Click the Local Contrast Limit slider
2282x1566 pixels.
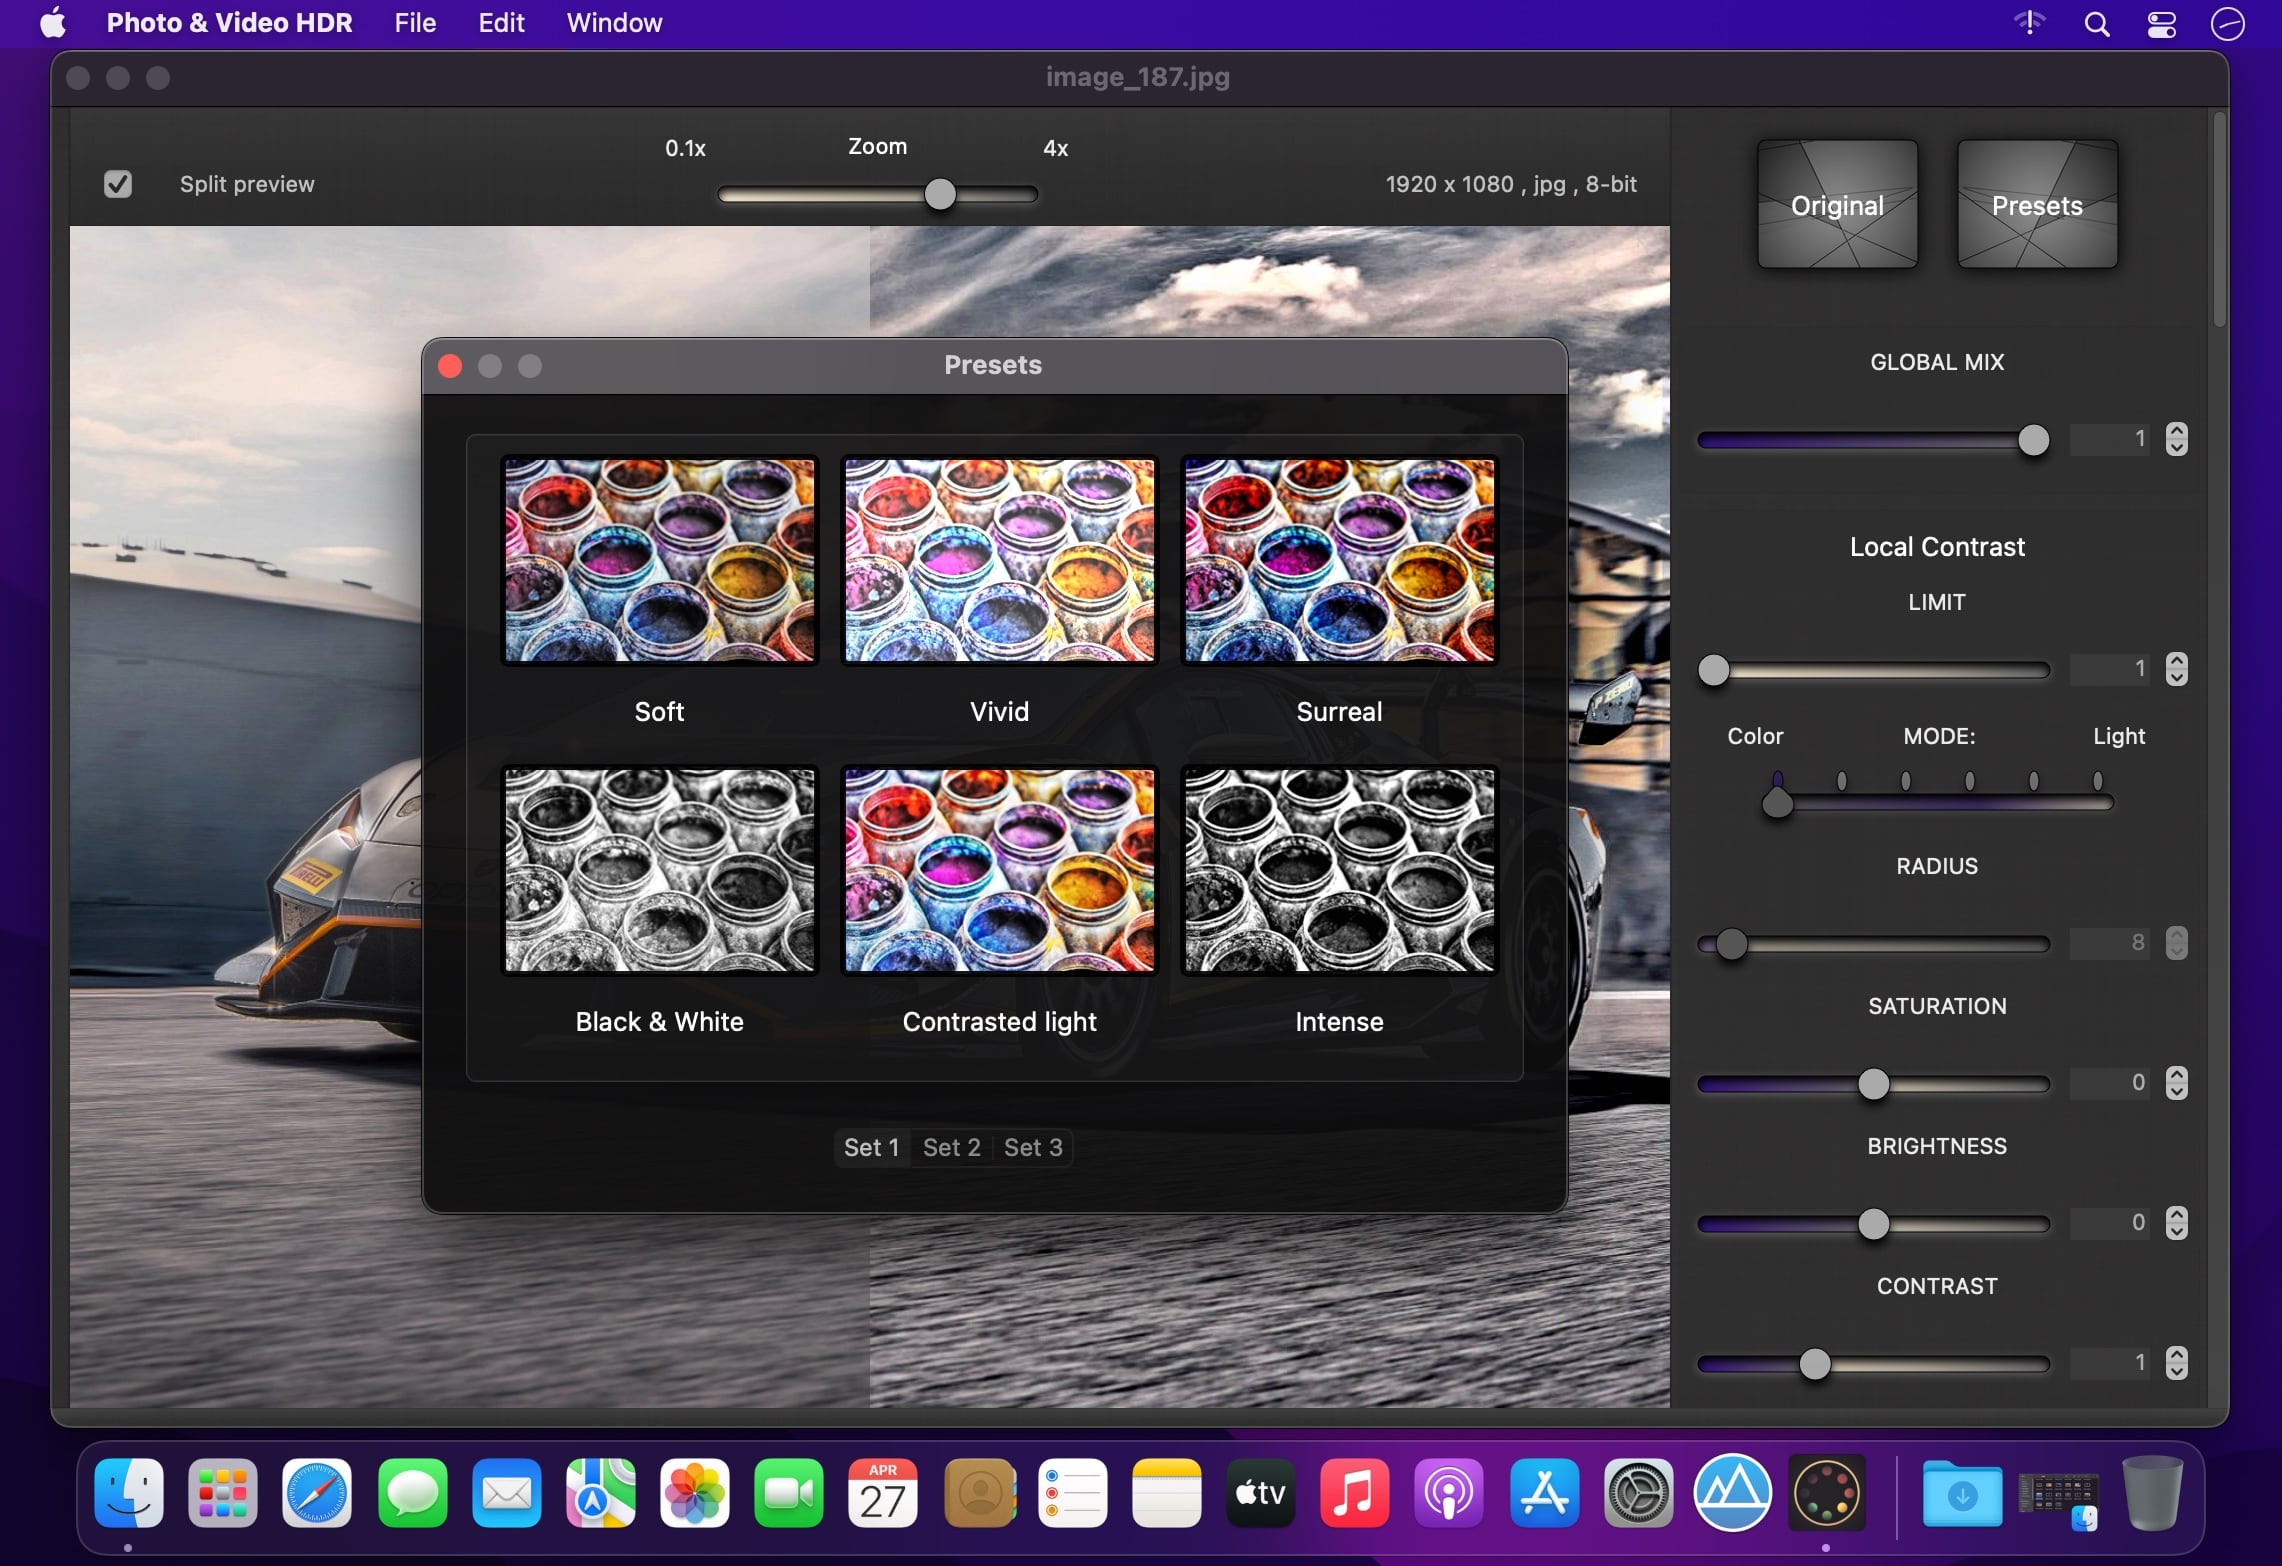pyautogui.click(x=1874, y=670)
